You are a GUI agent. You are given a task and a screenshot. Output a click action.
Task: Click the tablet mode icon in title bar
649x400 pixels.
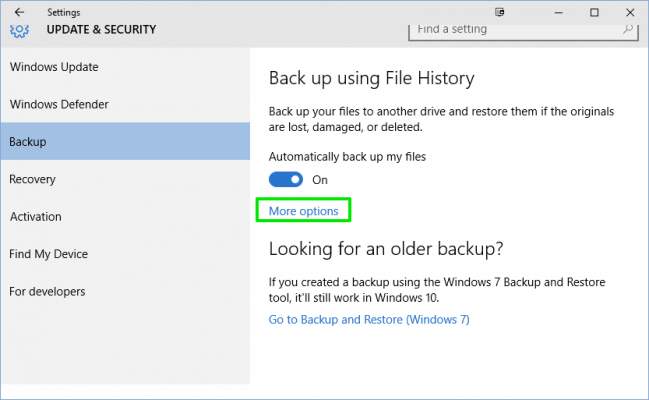pyautogui.click(x=500, y=12)
